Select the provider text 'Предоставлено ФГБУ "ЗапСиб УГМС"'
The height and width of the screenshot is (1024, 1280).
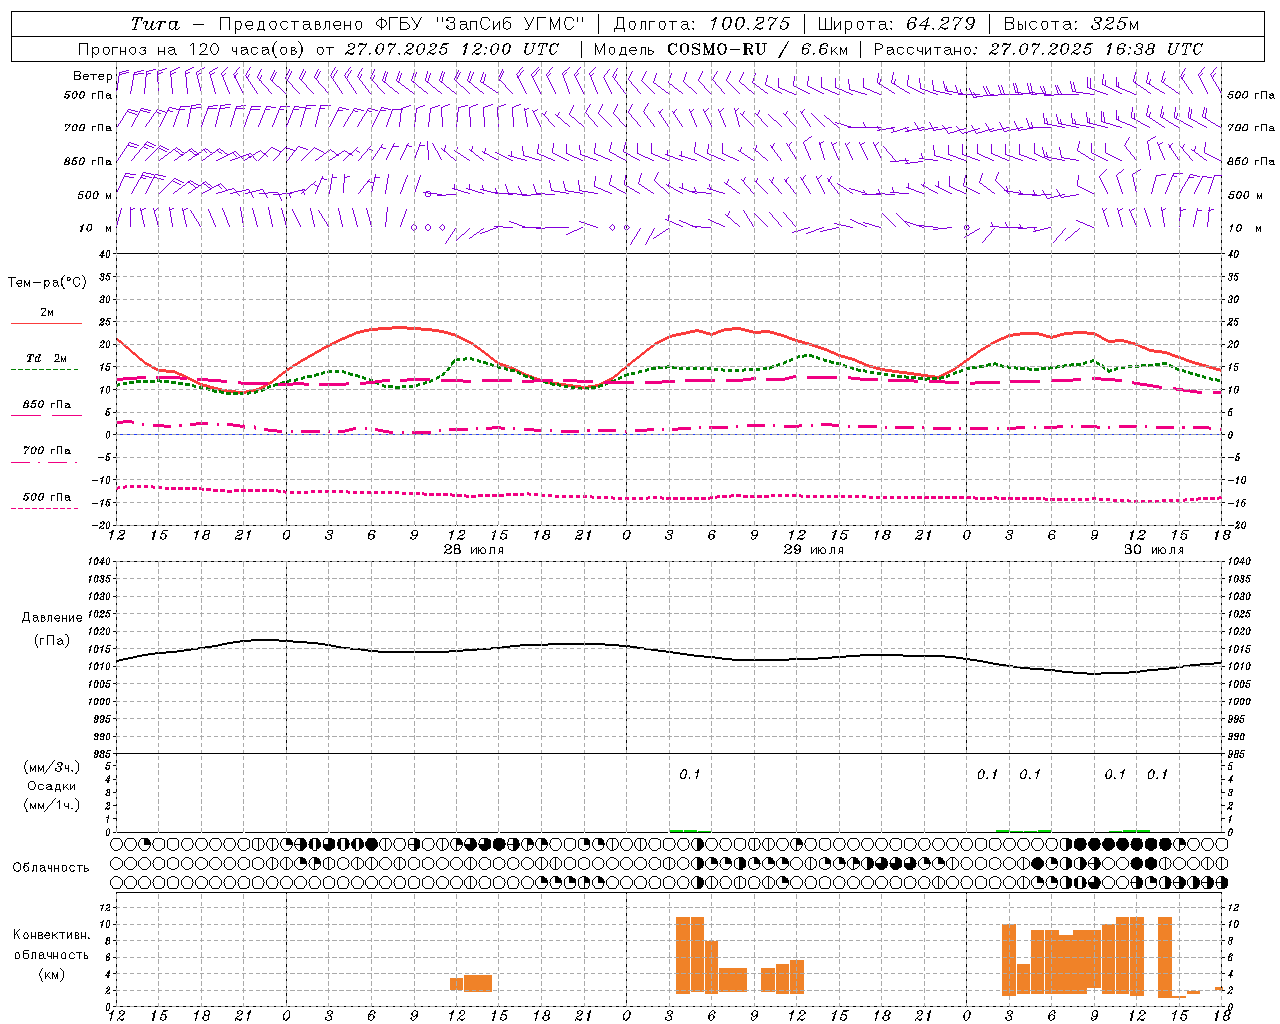coord(401,24)
